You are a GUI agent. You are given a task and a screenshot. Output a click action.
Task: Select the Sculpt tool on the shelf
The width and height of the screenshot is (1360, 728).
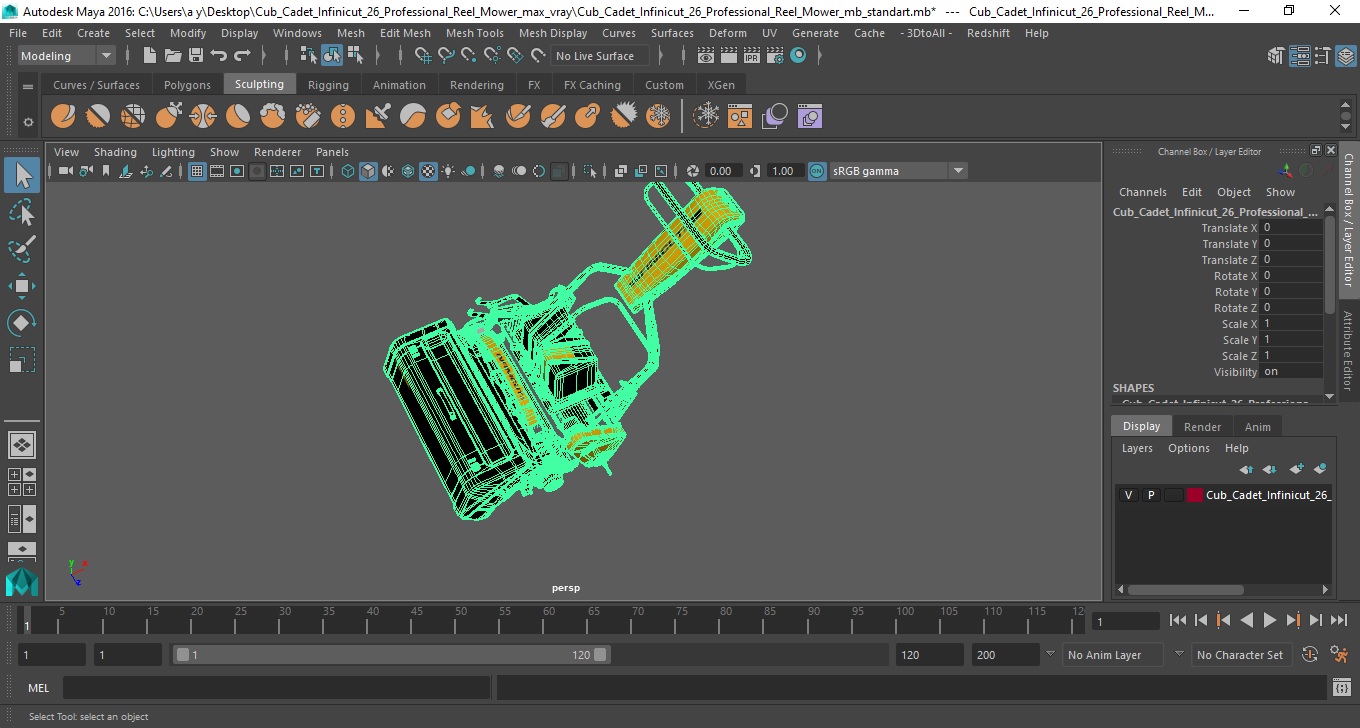tap(63, 117)
